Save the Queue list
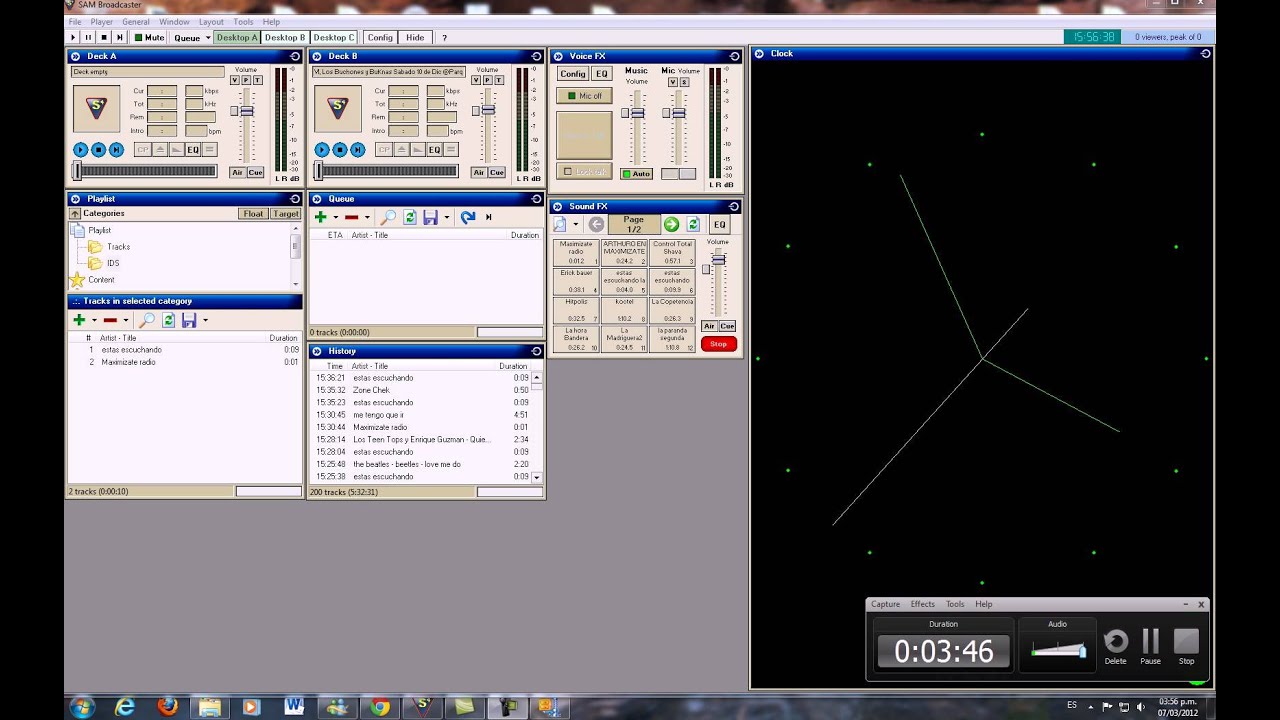Viewport: 1280px width, 720px height. tap(430, 217)
